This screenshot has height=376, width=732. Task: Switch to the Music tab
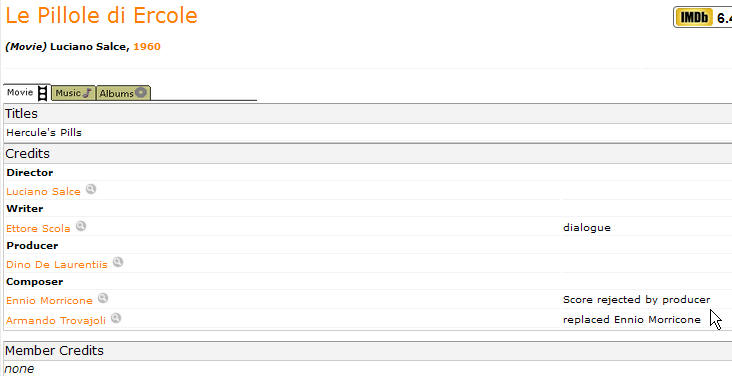pyautogui.click(x=73, y=93)
